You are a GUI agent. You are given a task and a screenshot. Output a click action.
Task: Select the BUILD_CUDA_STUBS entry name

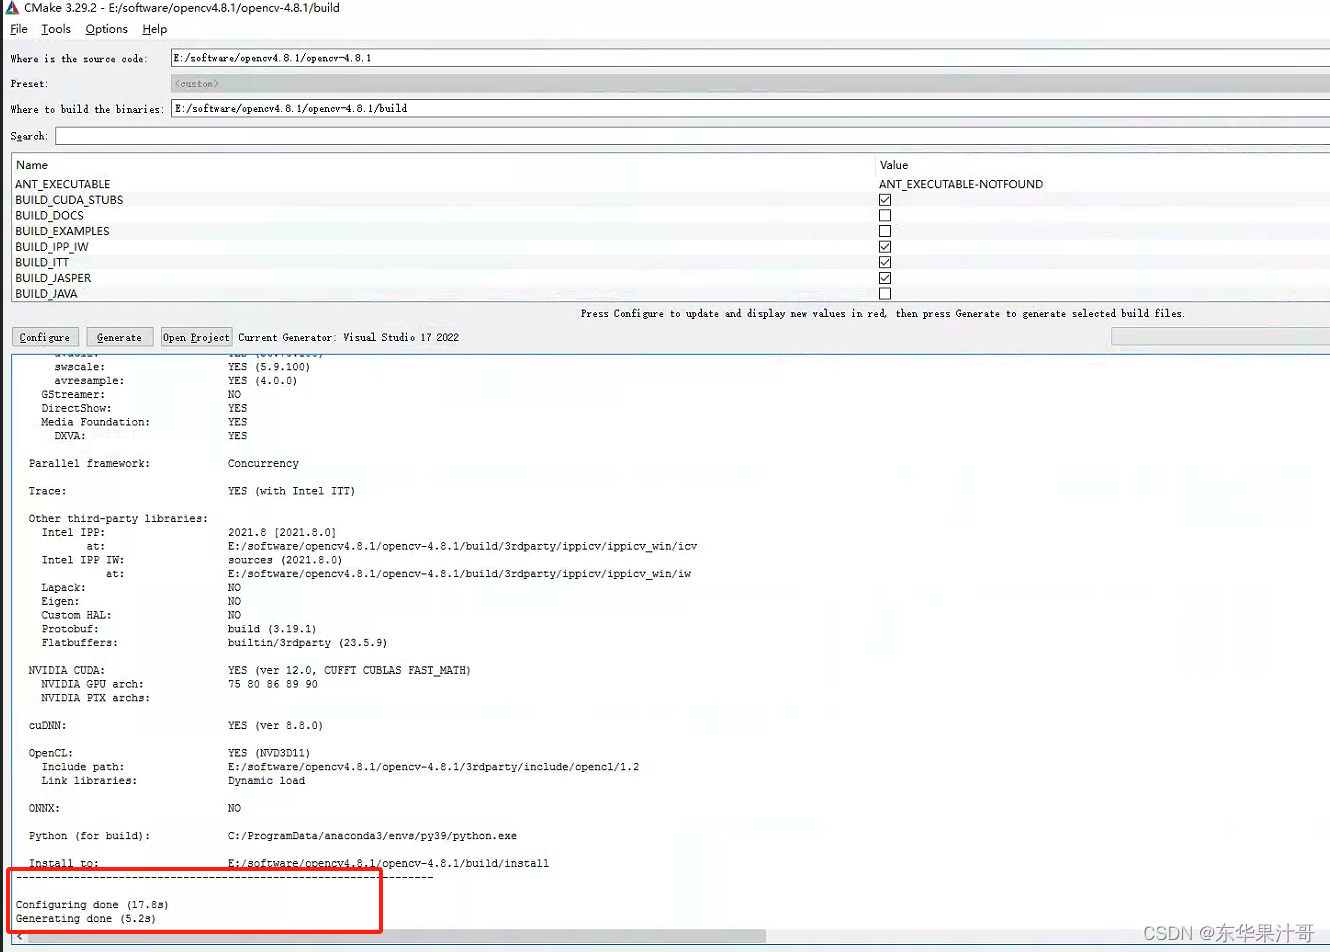(69, 200)
